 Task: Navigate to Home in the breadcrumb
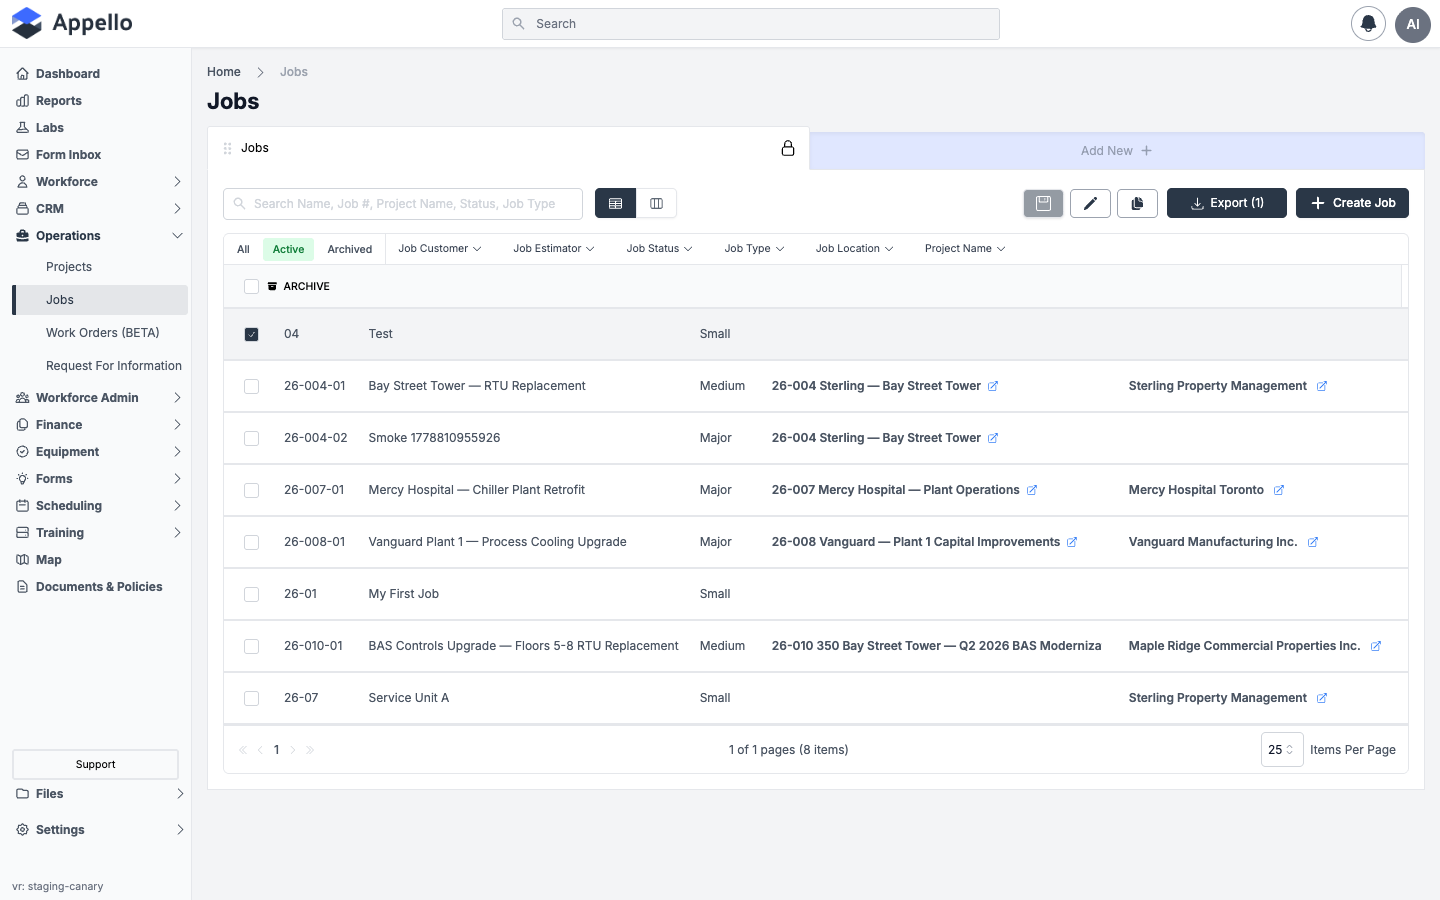pos(224,72)
